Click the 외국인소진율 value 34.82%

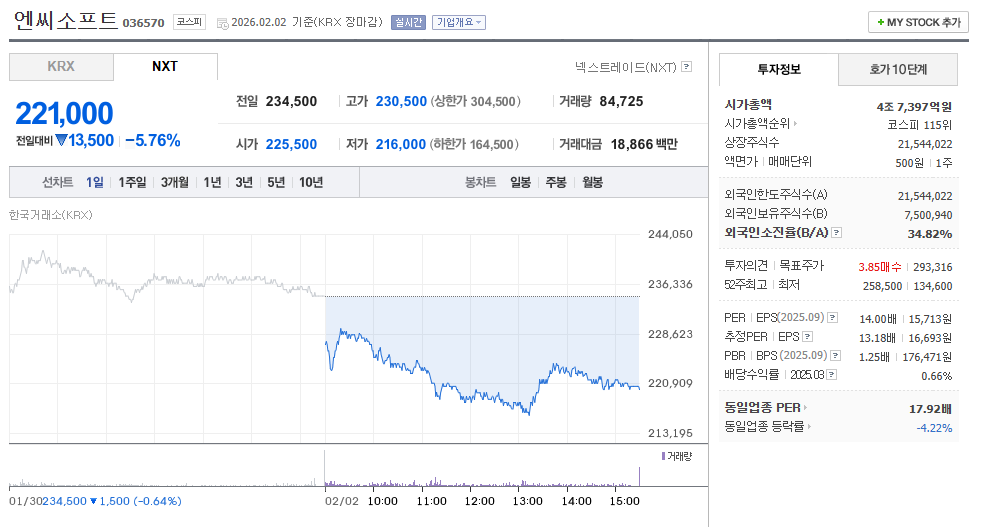(x=930, y=234)
